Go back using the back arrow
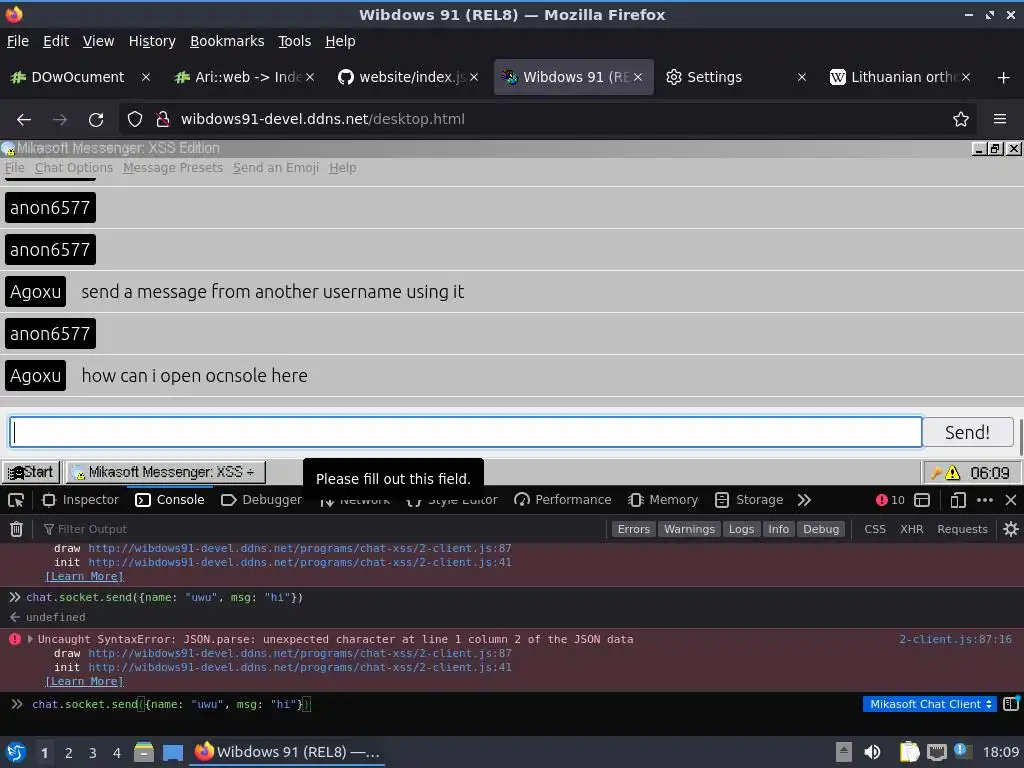Viewport: 1024px width, 768px height. tap(24, 120)
